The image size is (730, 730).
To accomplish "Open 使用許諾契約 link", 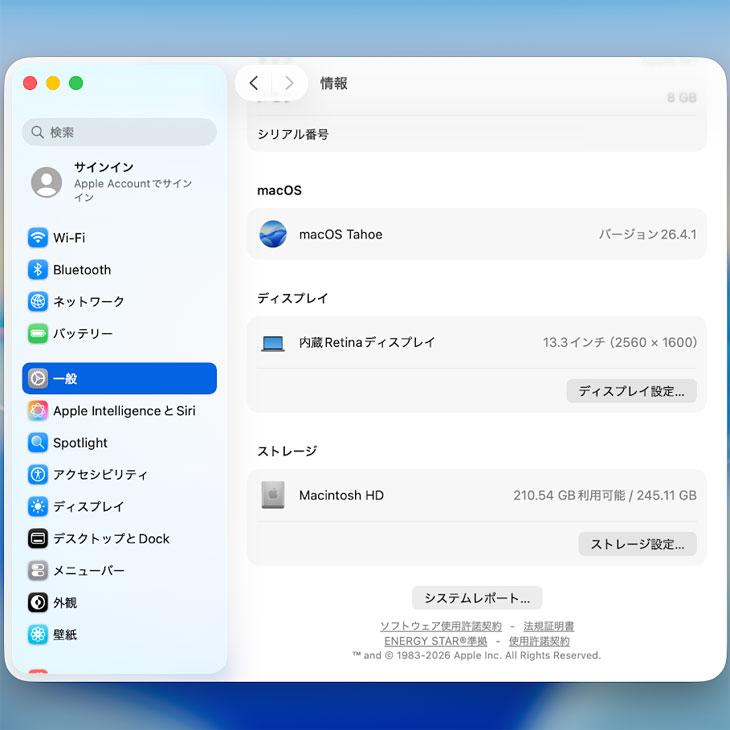I will (x=539, y=641).
